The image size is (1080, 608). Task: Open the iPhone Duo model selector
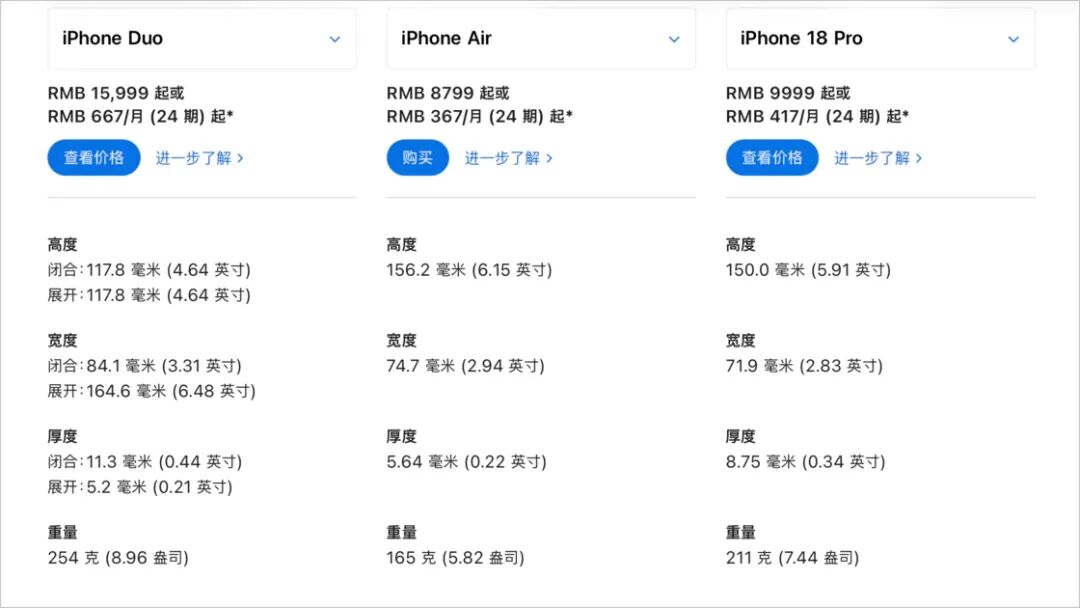tap(202, 39)
